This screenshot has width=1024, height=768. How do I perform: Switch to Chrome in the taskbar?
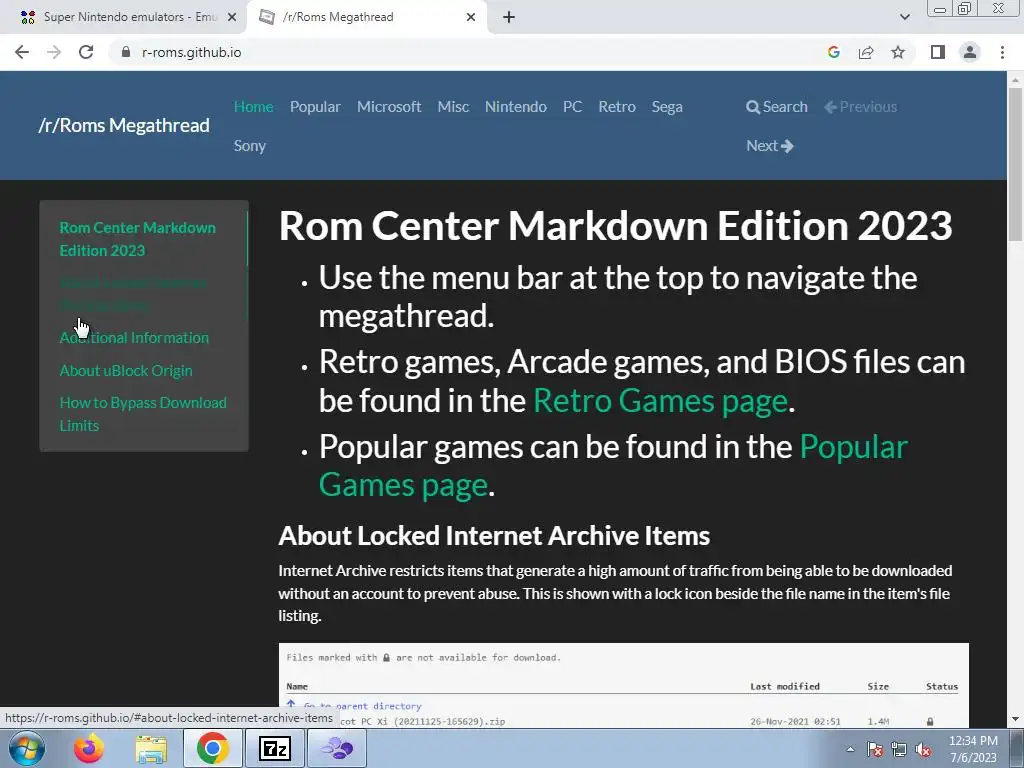(x=212, y=748)
